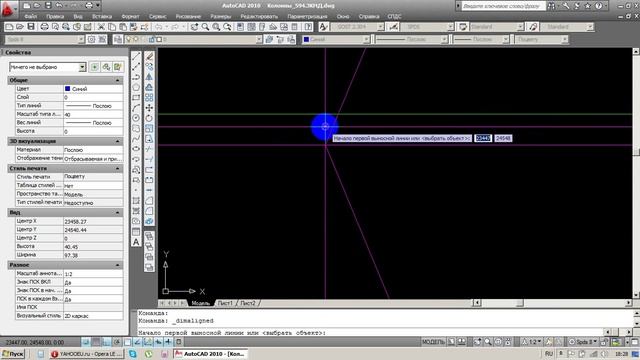Choose the Array modify tool
This screenshot has height=360, width=640.
tap(149, 98)
